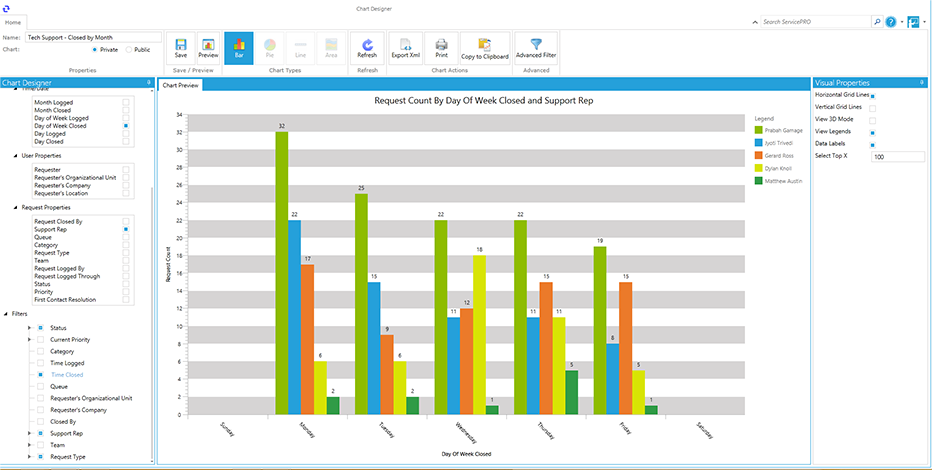
Task: Collapse the User Properties section
Action: point(15,156)
